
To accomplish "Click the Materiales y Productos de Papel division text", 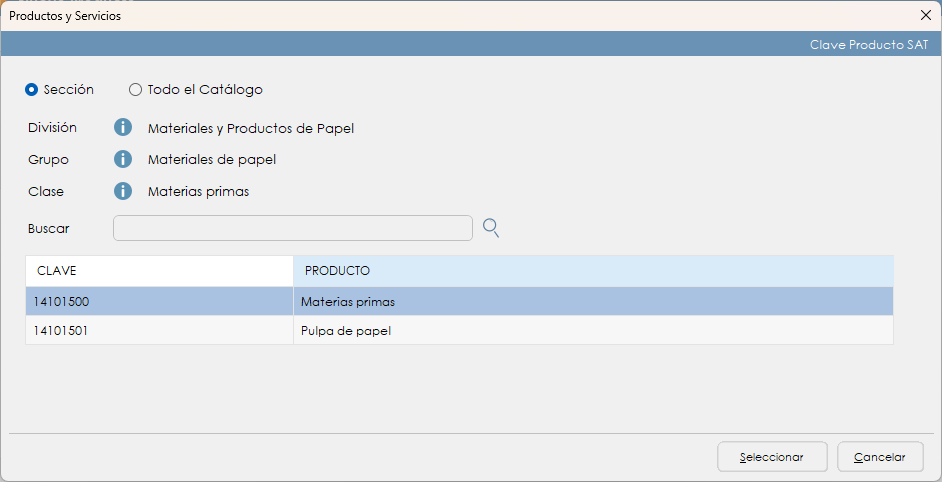I will [x=251, y=128].
